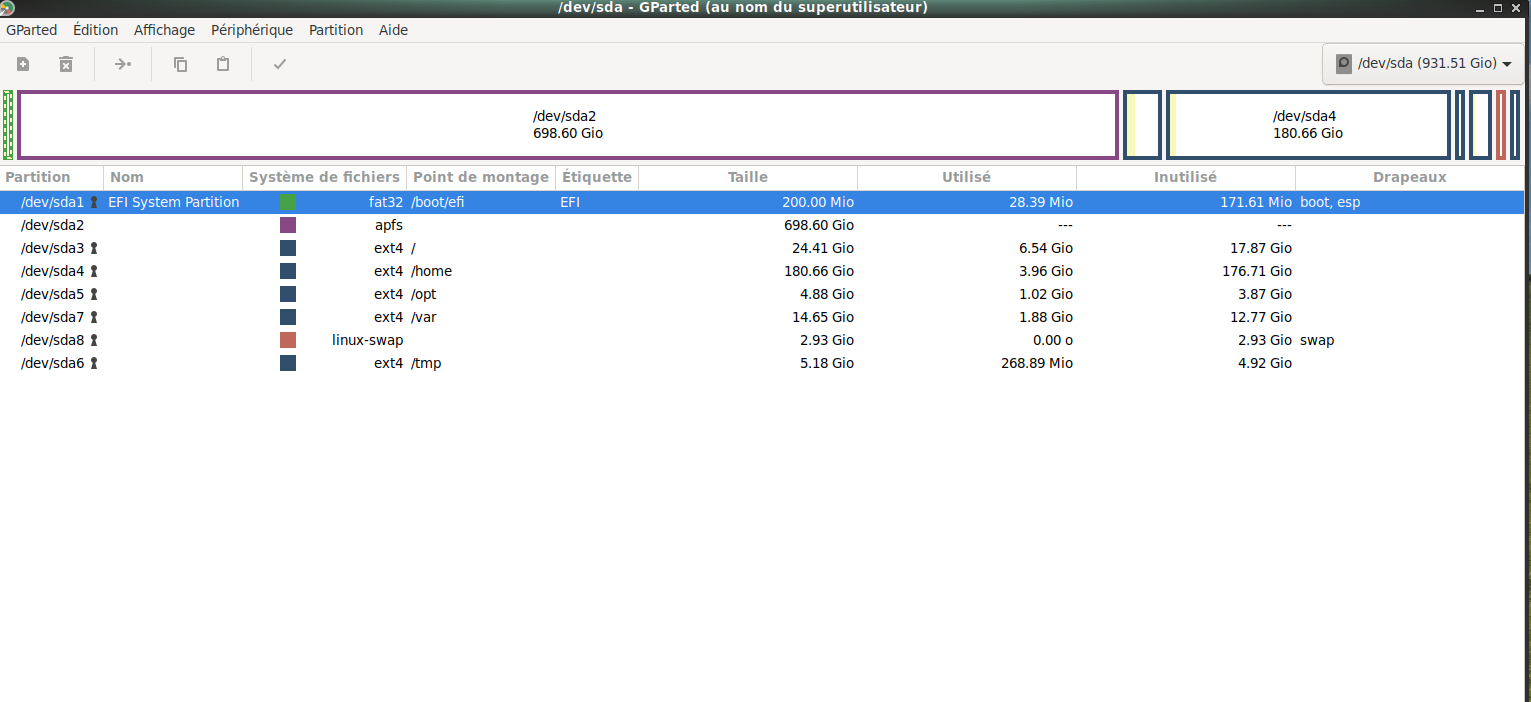Click the Partition column header
The width and height of the screenshot is (1531, 702).
coord(52,177)
